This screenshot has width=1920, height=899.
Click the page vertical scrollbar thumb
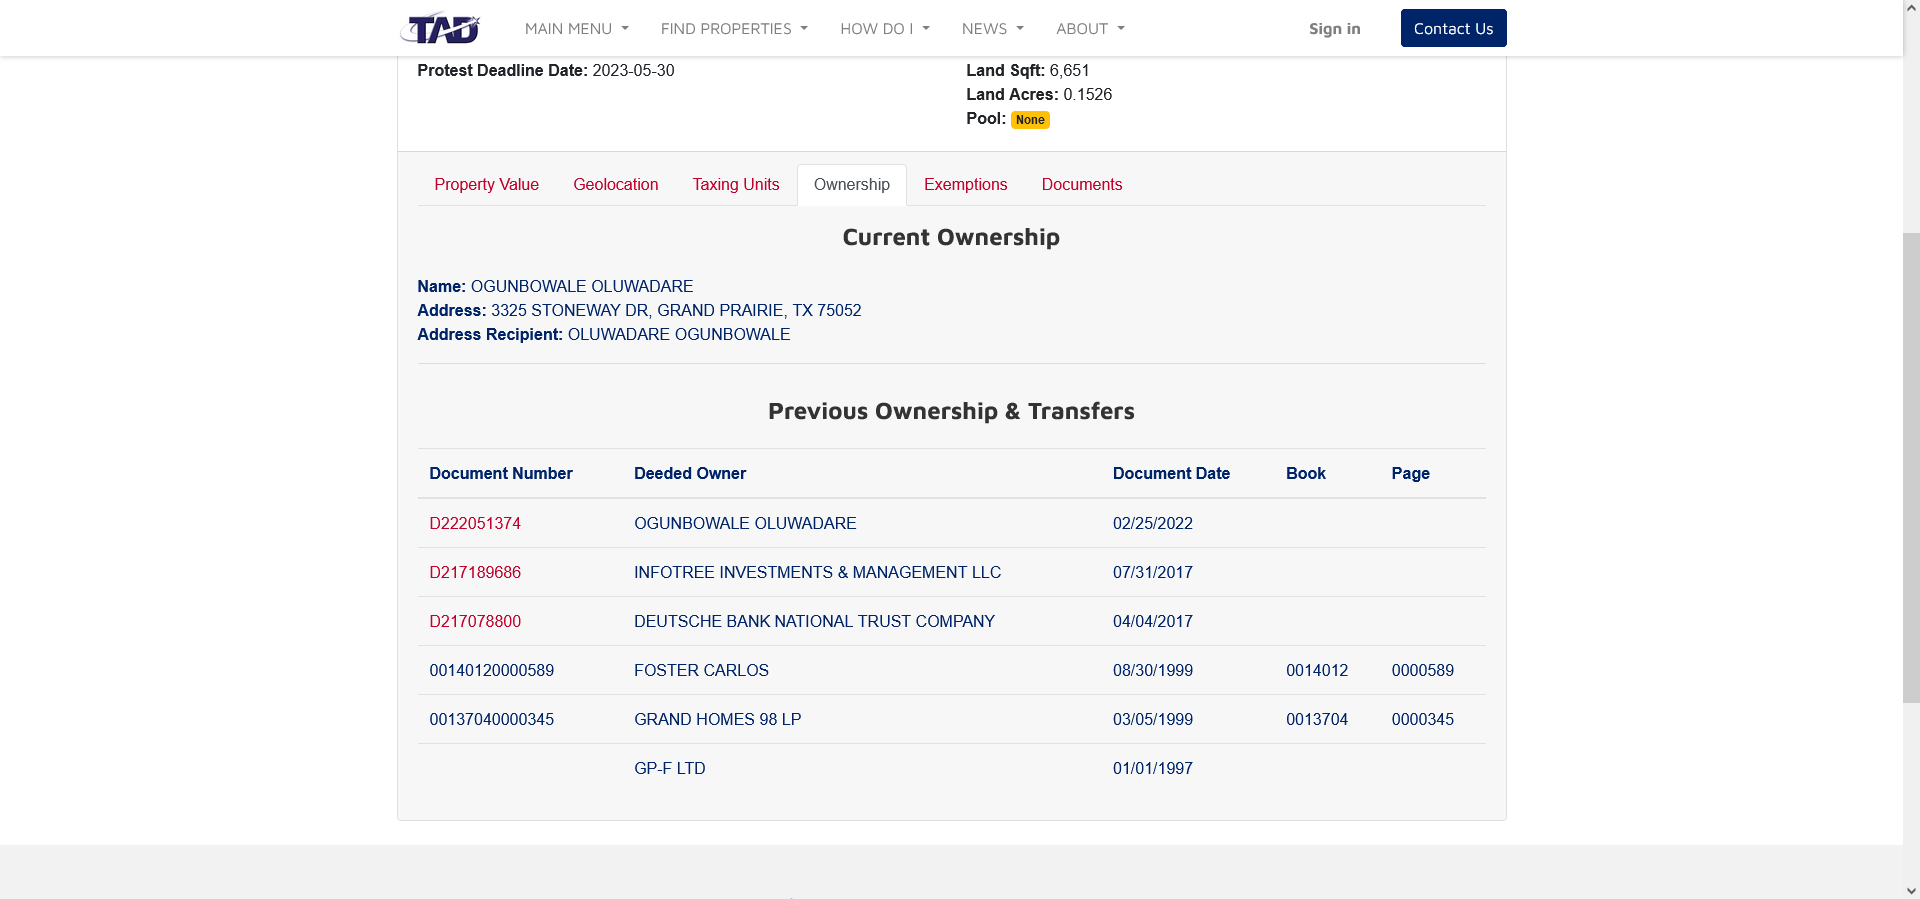[1911, 467]
